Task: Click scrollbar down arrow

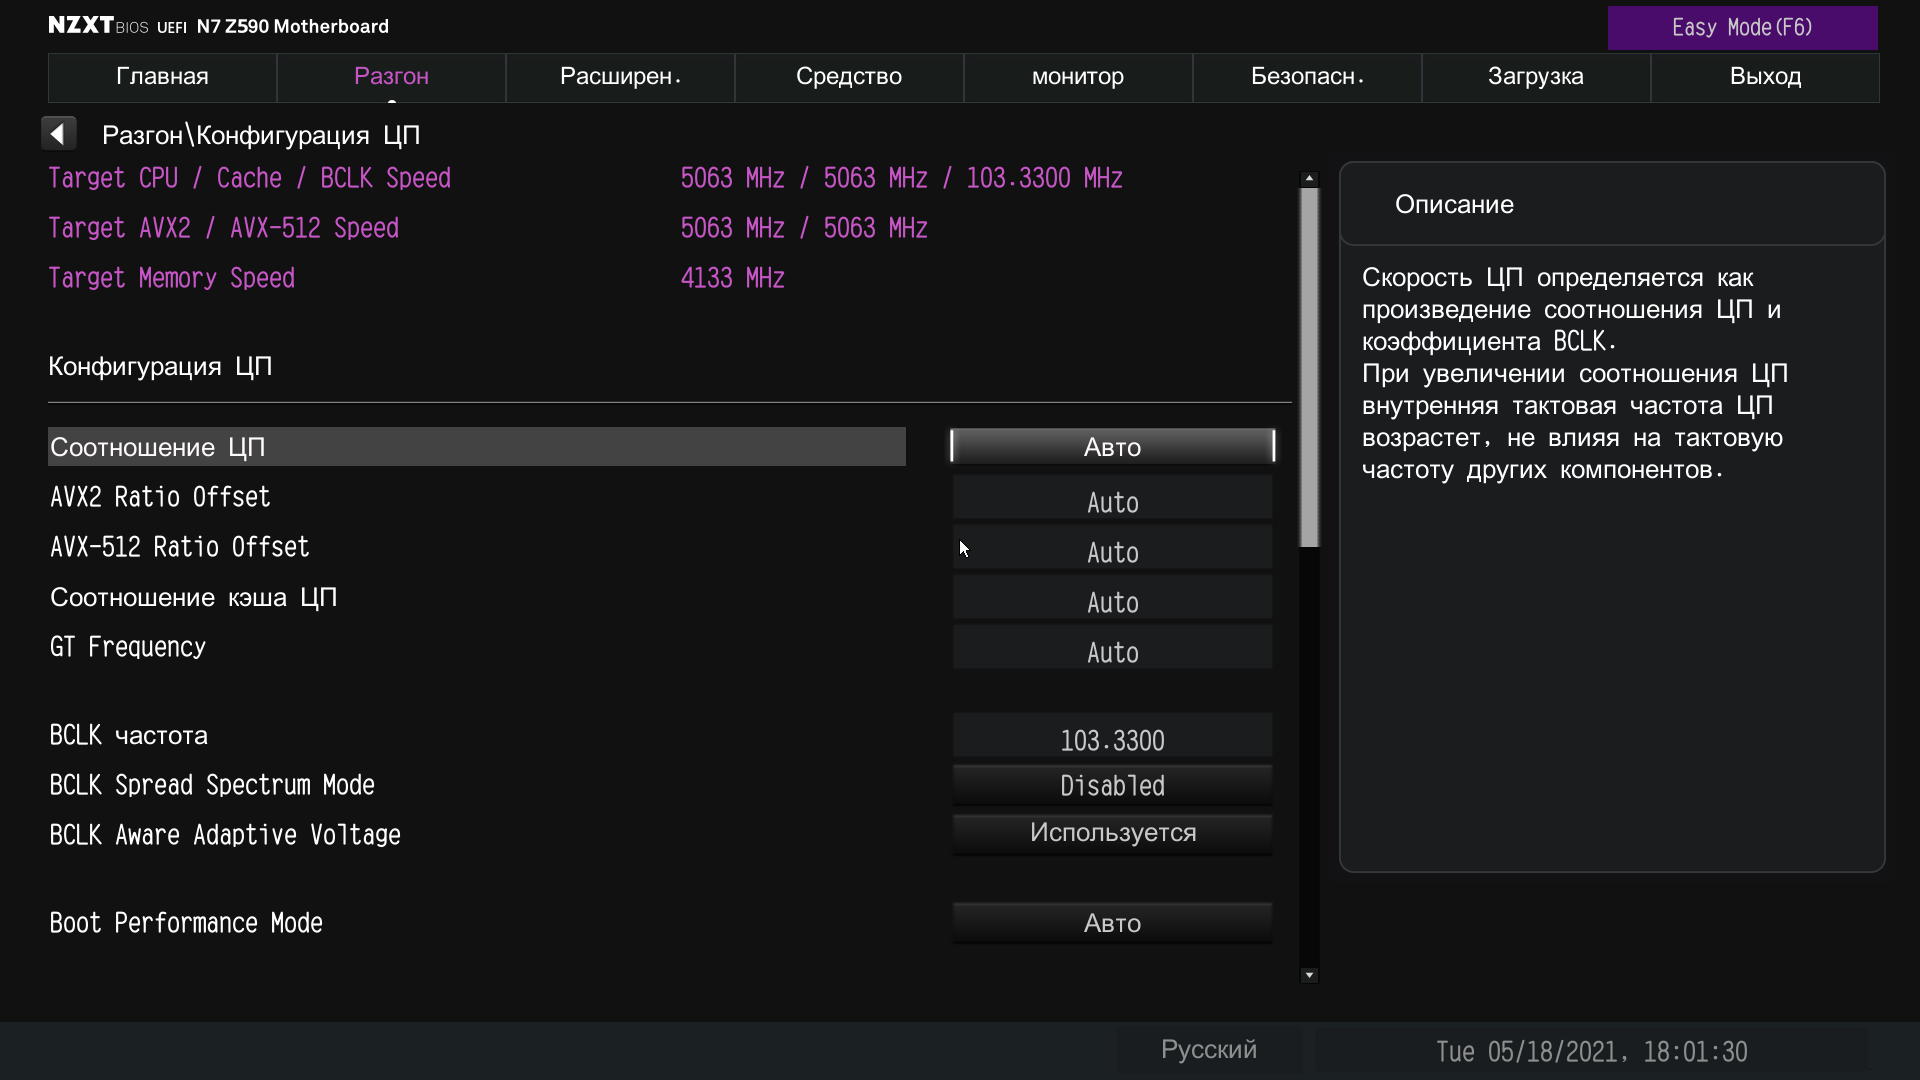Action: (1309, 975)
